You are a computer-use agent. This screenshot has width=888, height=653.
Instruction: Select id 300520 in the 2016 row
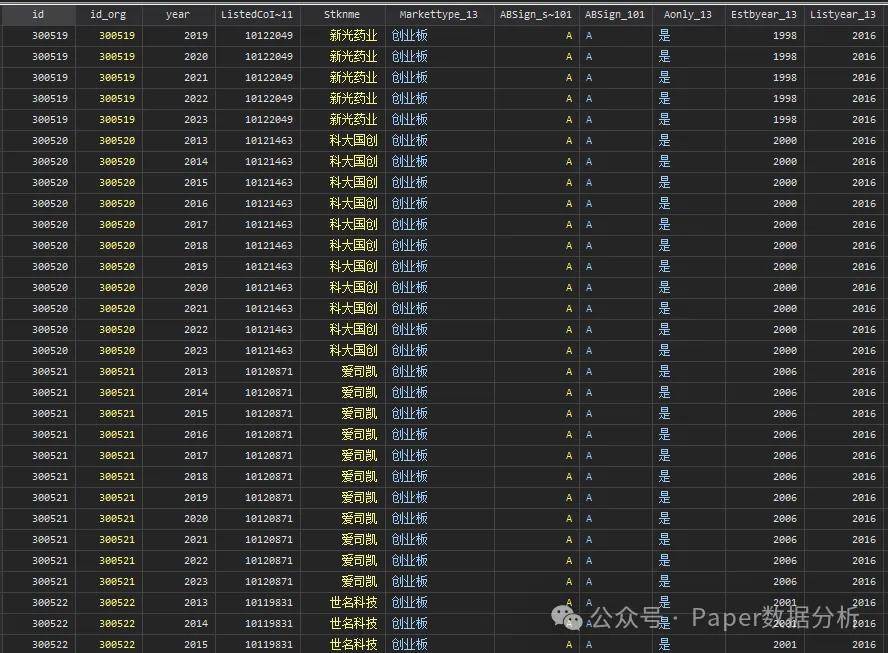pos(50,203)
